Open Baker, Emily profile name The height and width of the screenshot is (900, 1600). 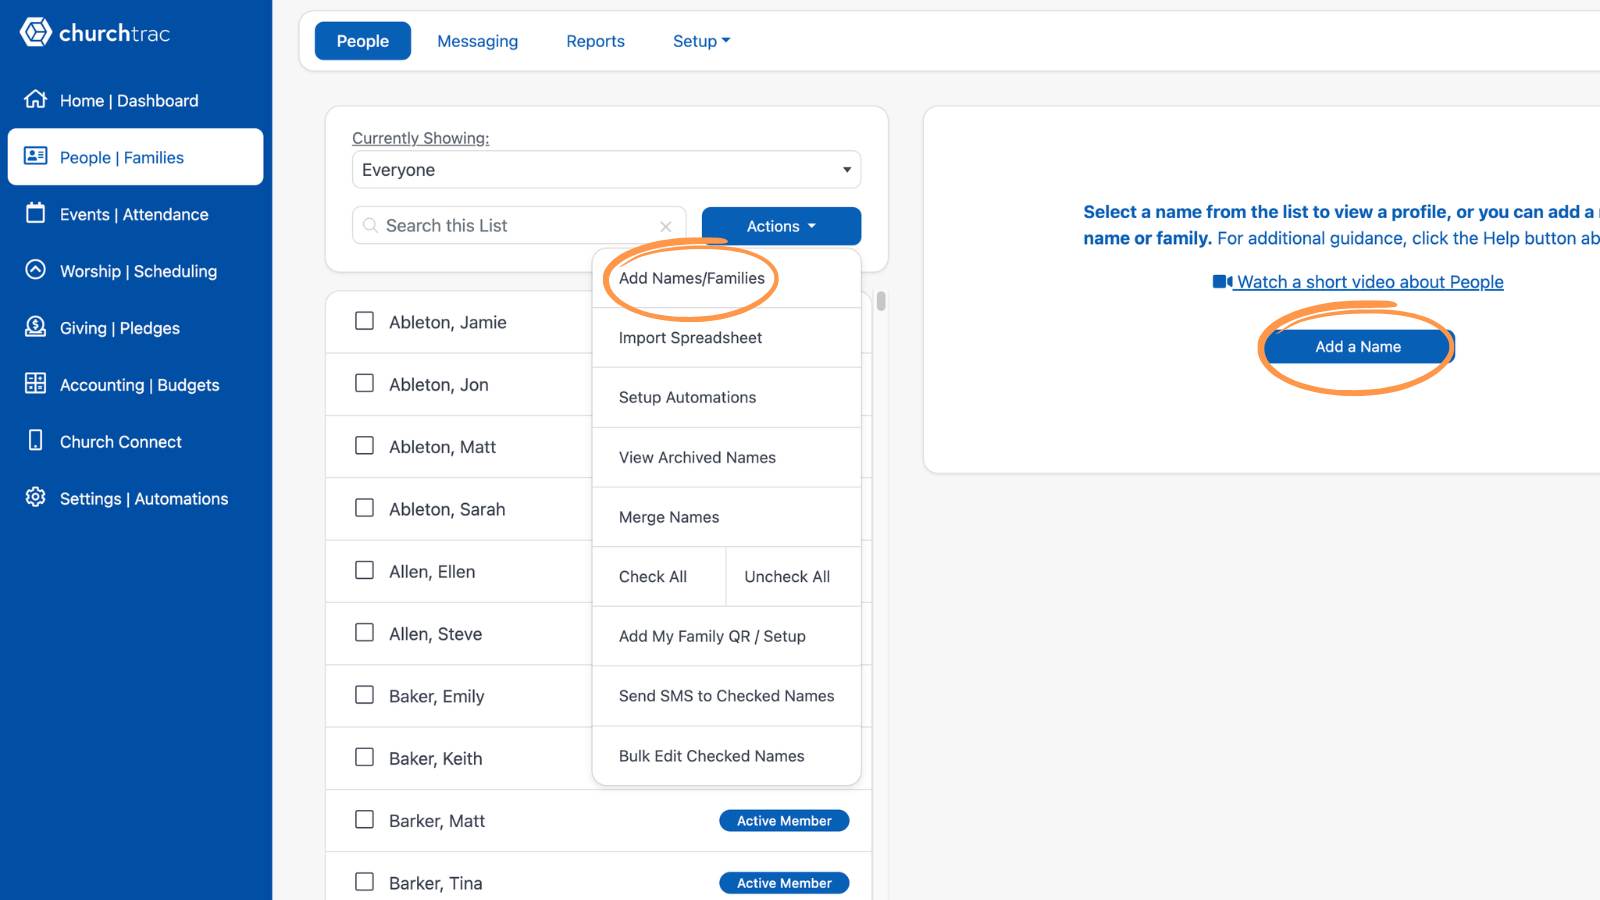436,696
